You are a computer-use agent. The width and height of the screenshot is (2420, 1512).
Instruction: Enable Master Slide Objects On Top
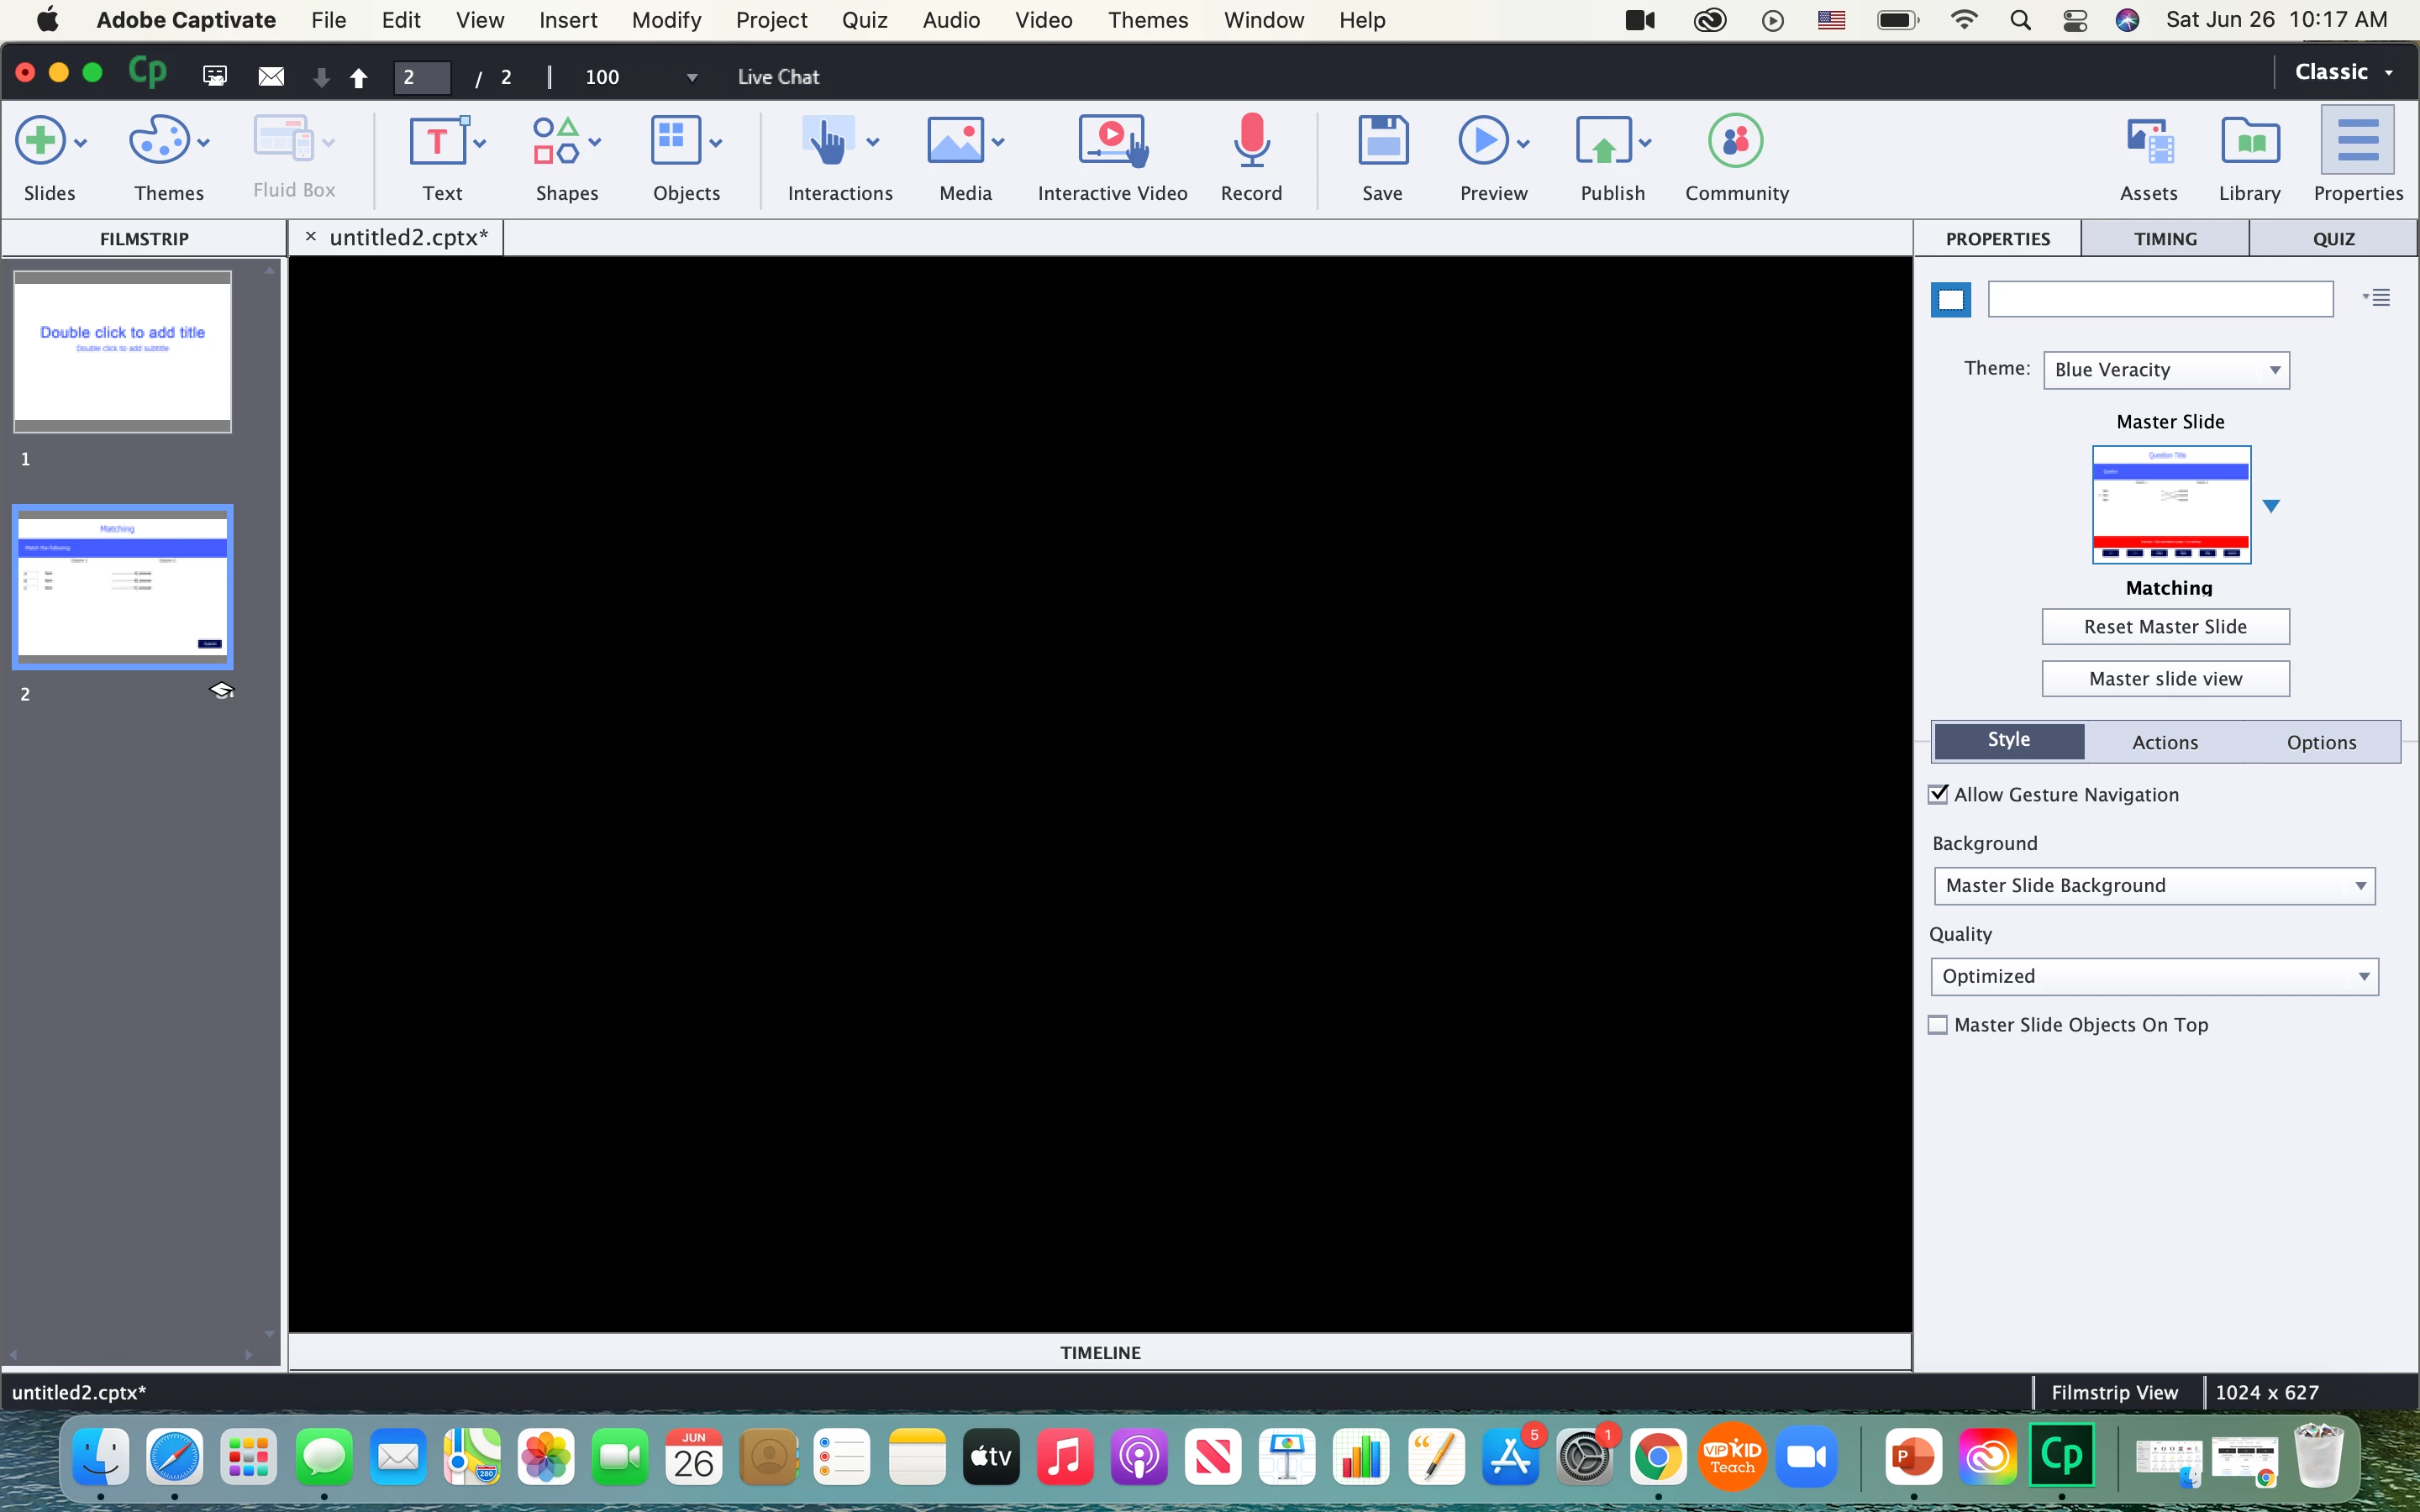click(1938, 1025)
